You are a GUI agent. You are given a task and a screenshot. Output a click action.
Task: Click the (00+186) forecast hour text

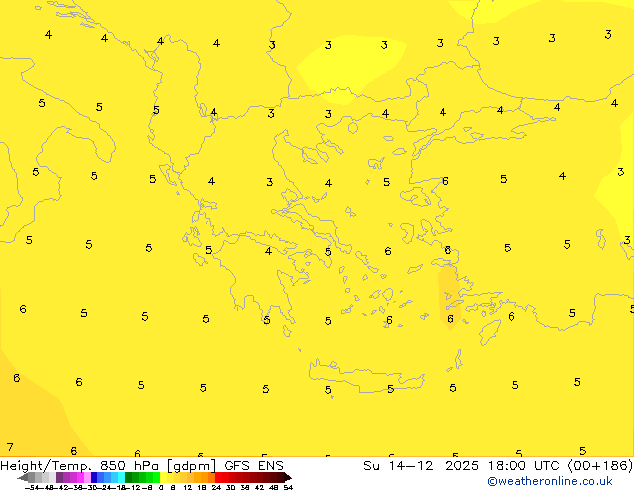tap(600, 466)
